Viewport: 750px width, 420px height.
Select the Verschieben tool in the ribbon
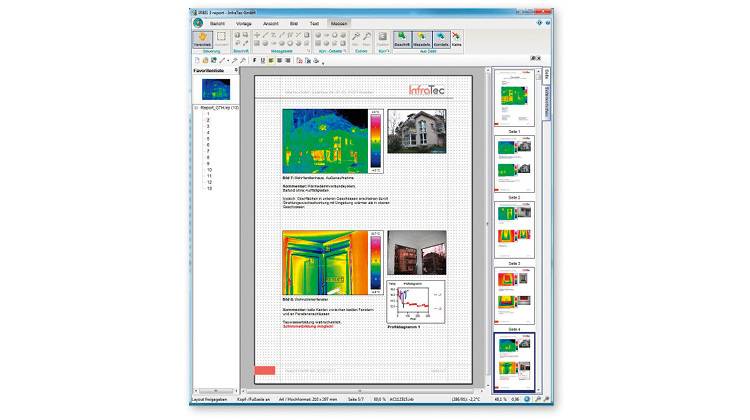point(203,40)
